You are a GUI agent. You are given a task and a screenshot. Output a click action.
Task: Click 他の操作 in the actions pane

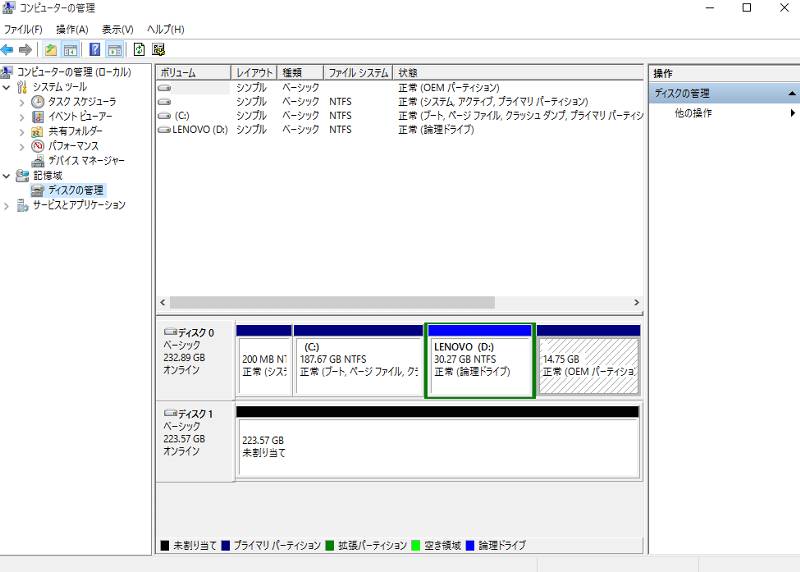coord(693,113)
